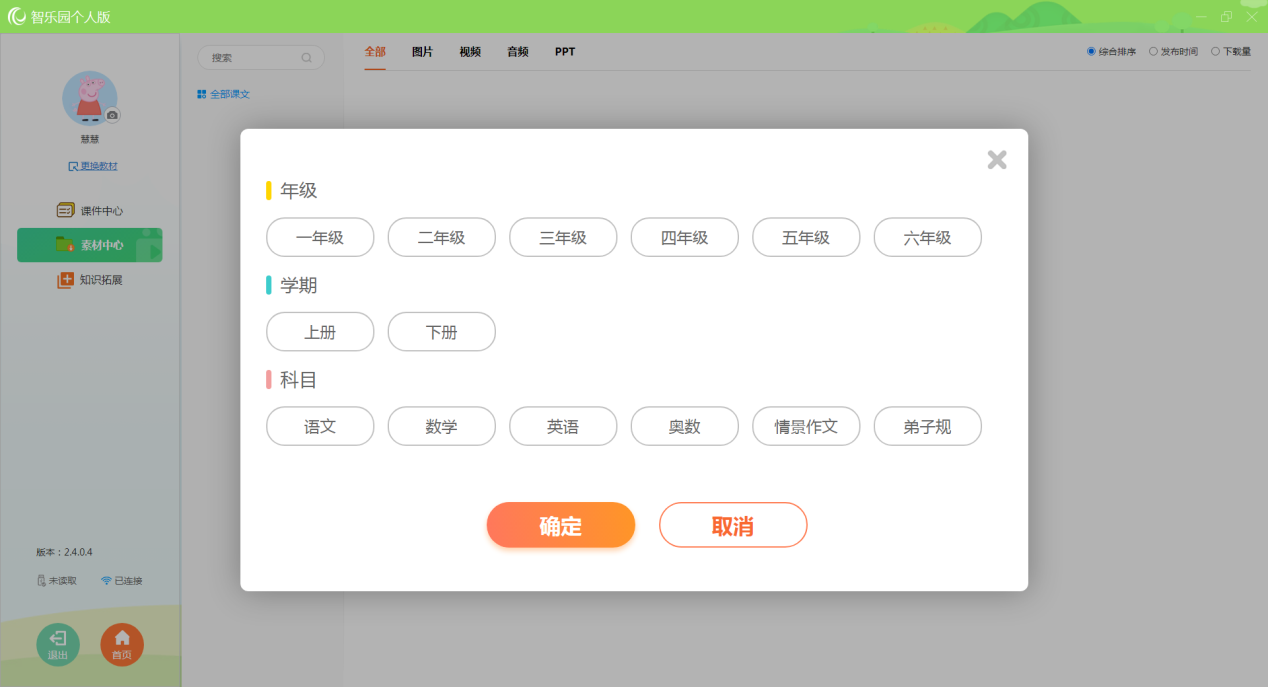This screenshot has height=687, width=1268.
Task: Click the 未读取 status icon
Action: (x=41, y=581)
